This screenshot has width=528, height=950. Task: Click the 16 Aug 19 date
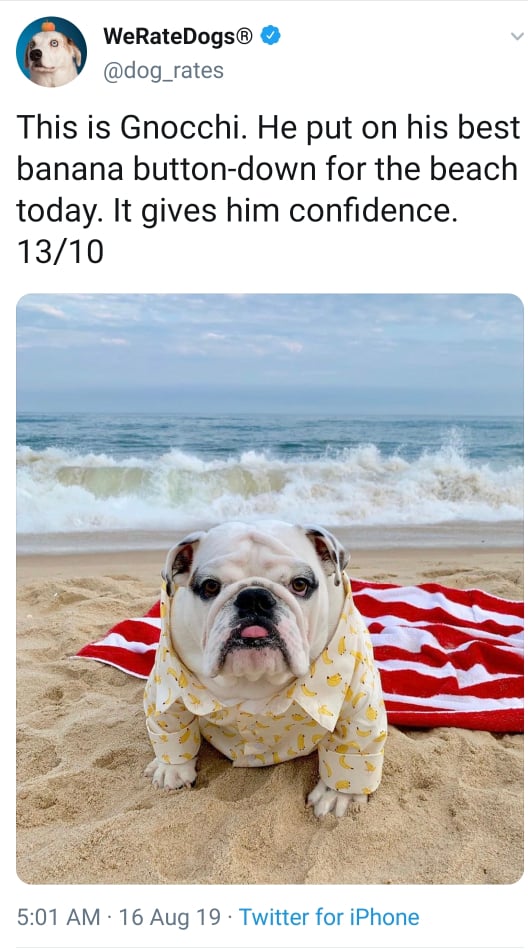170,917
